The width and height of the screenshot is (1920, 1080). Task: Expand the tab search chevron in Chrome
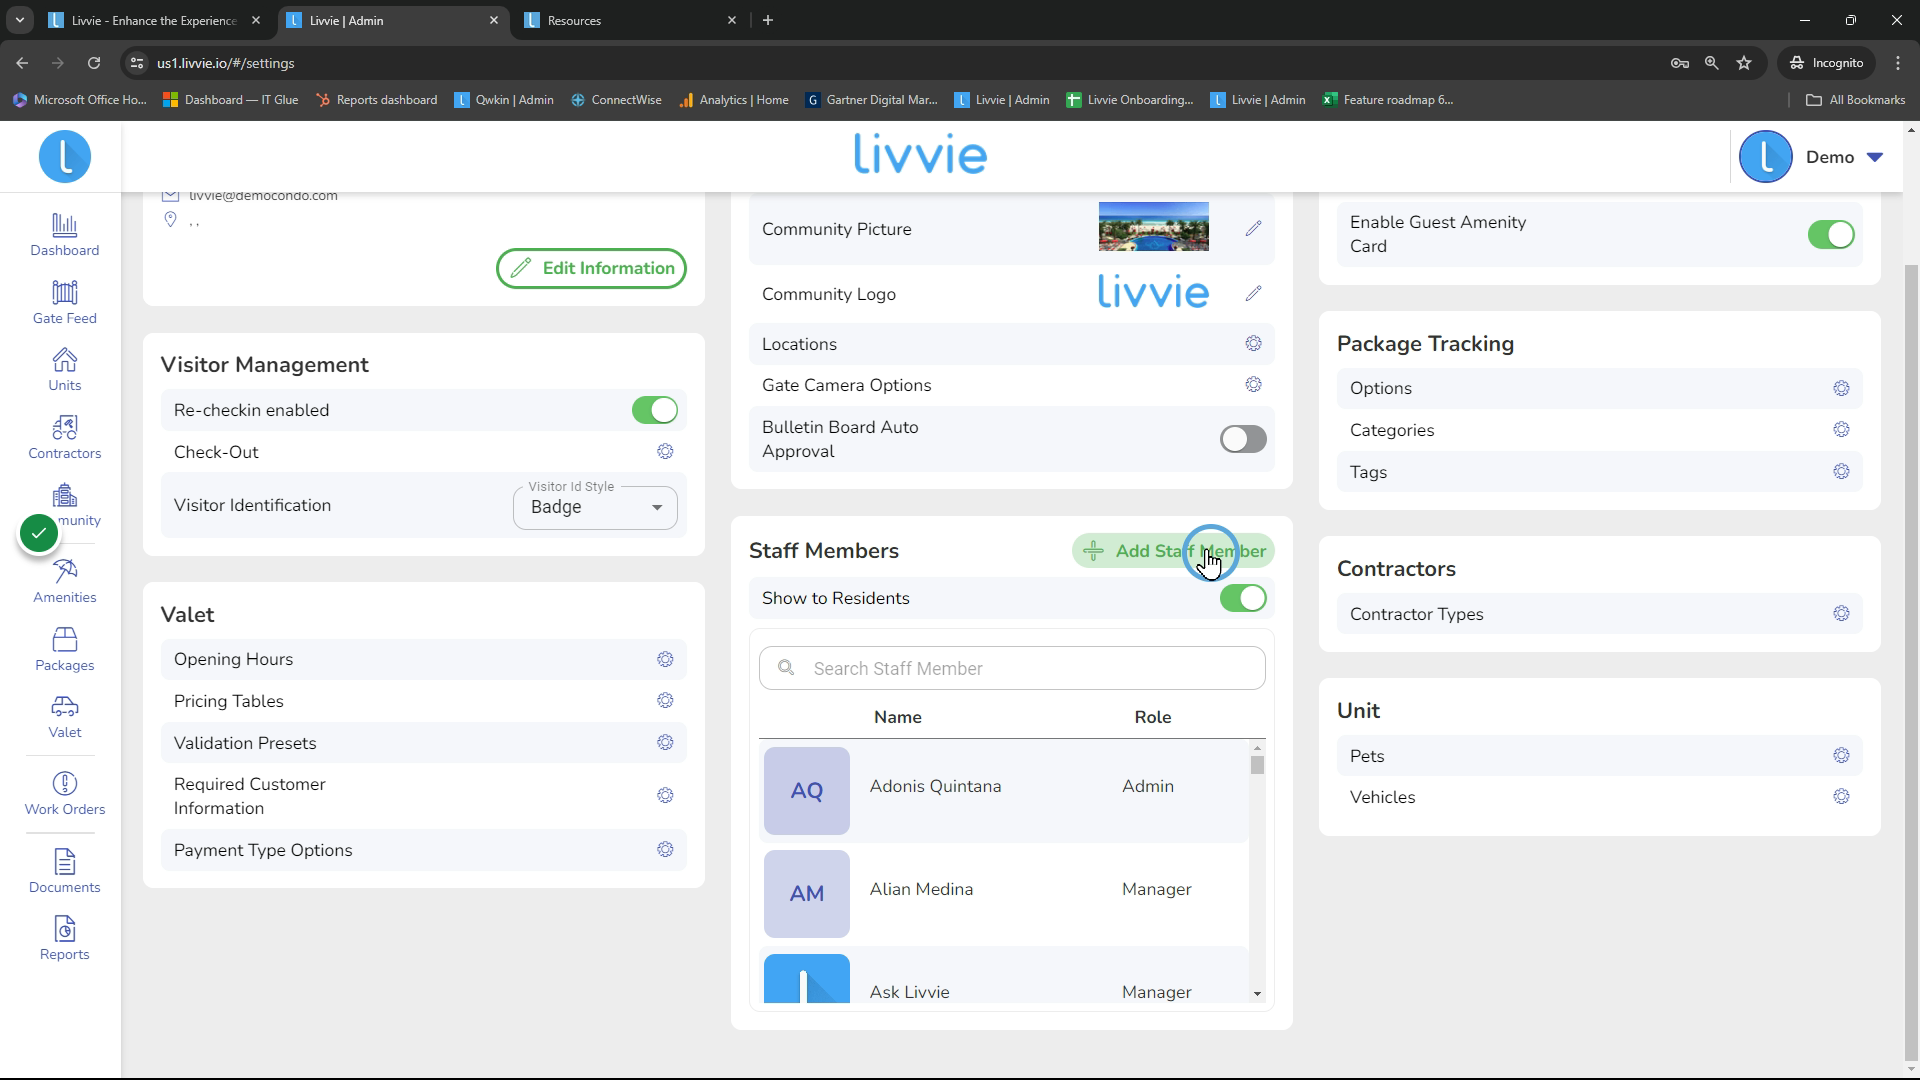click(x=19, y=20)
